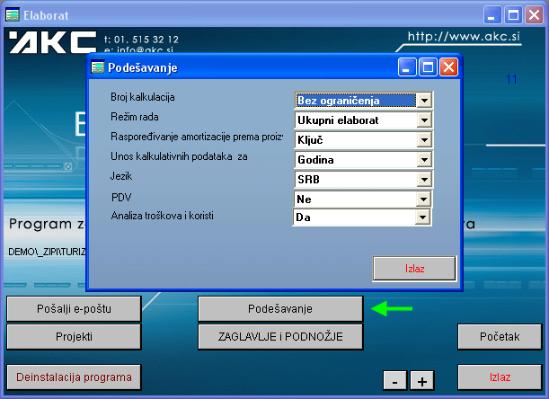The height and width of the screenshot is (399, 549).
Task: Open ZAGLAVLJE i PODNOŽJE button
Action: click(280, 337)
